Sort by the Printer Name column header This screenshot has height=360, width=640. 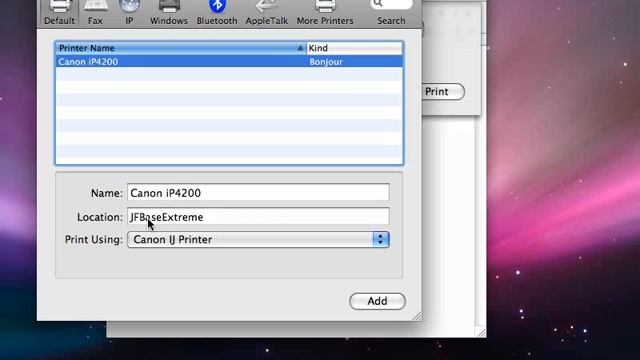tap(181, 48)
